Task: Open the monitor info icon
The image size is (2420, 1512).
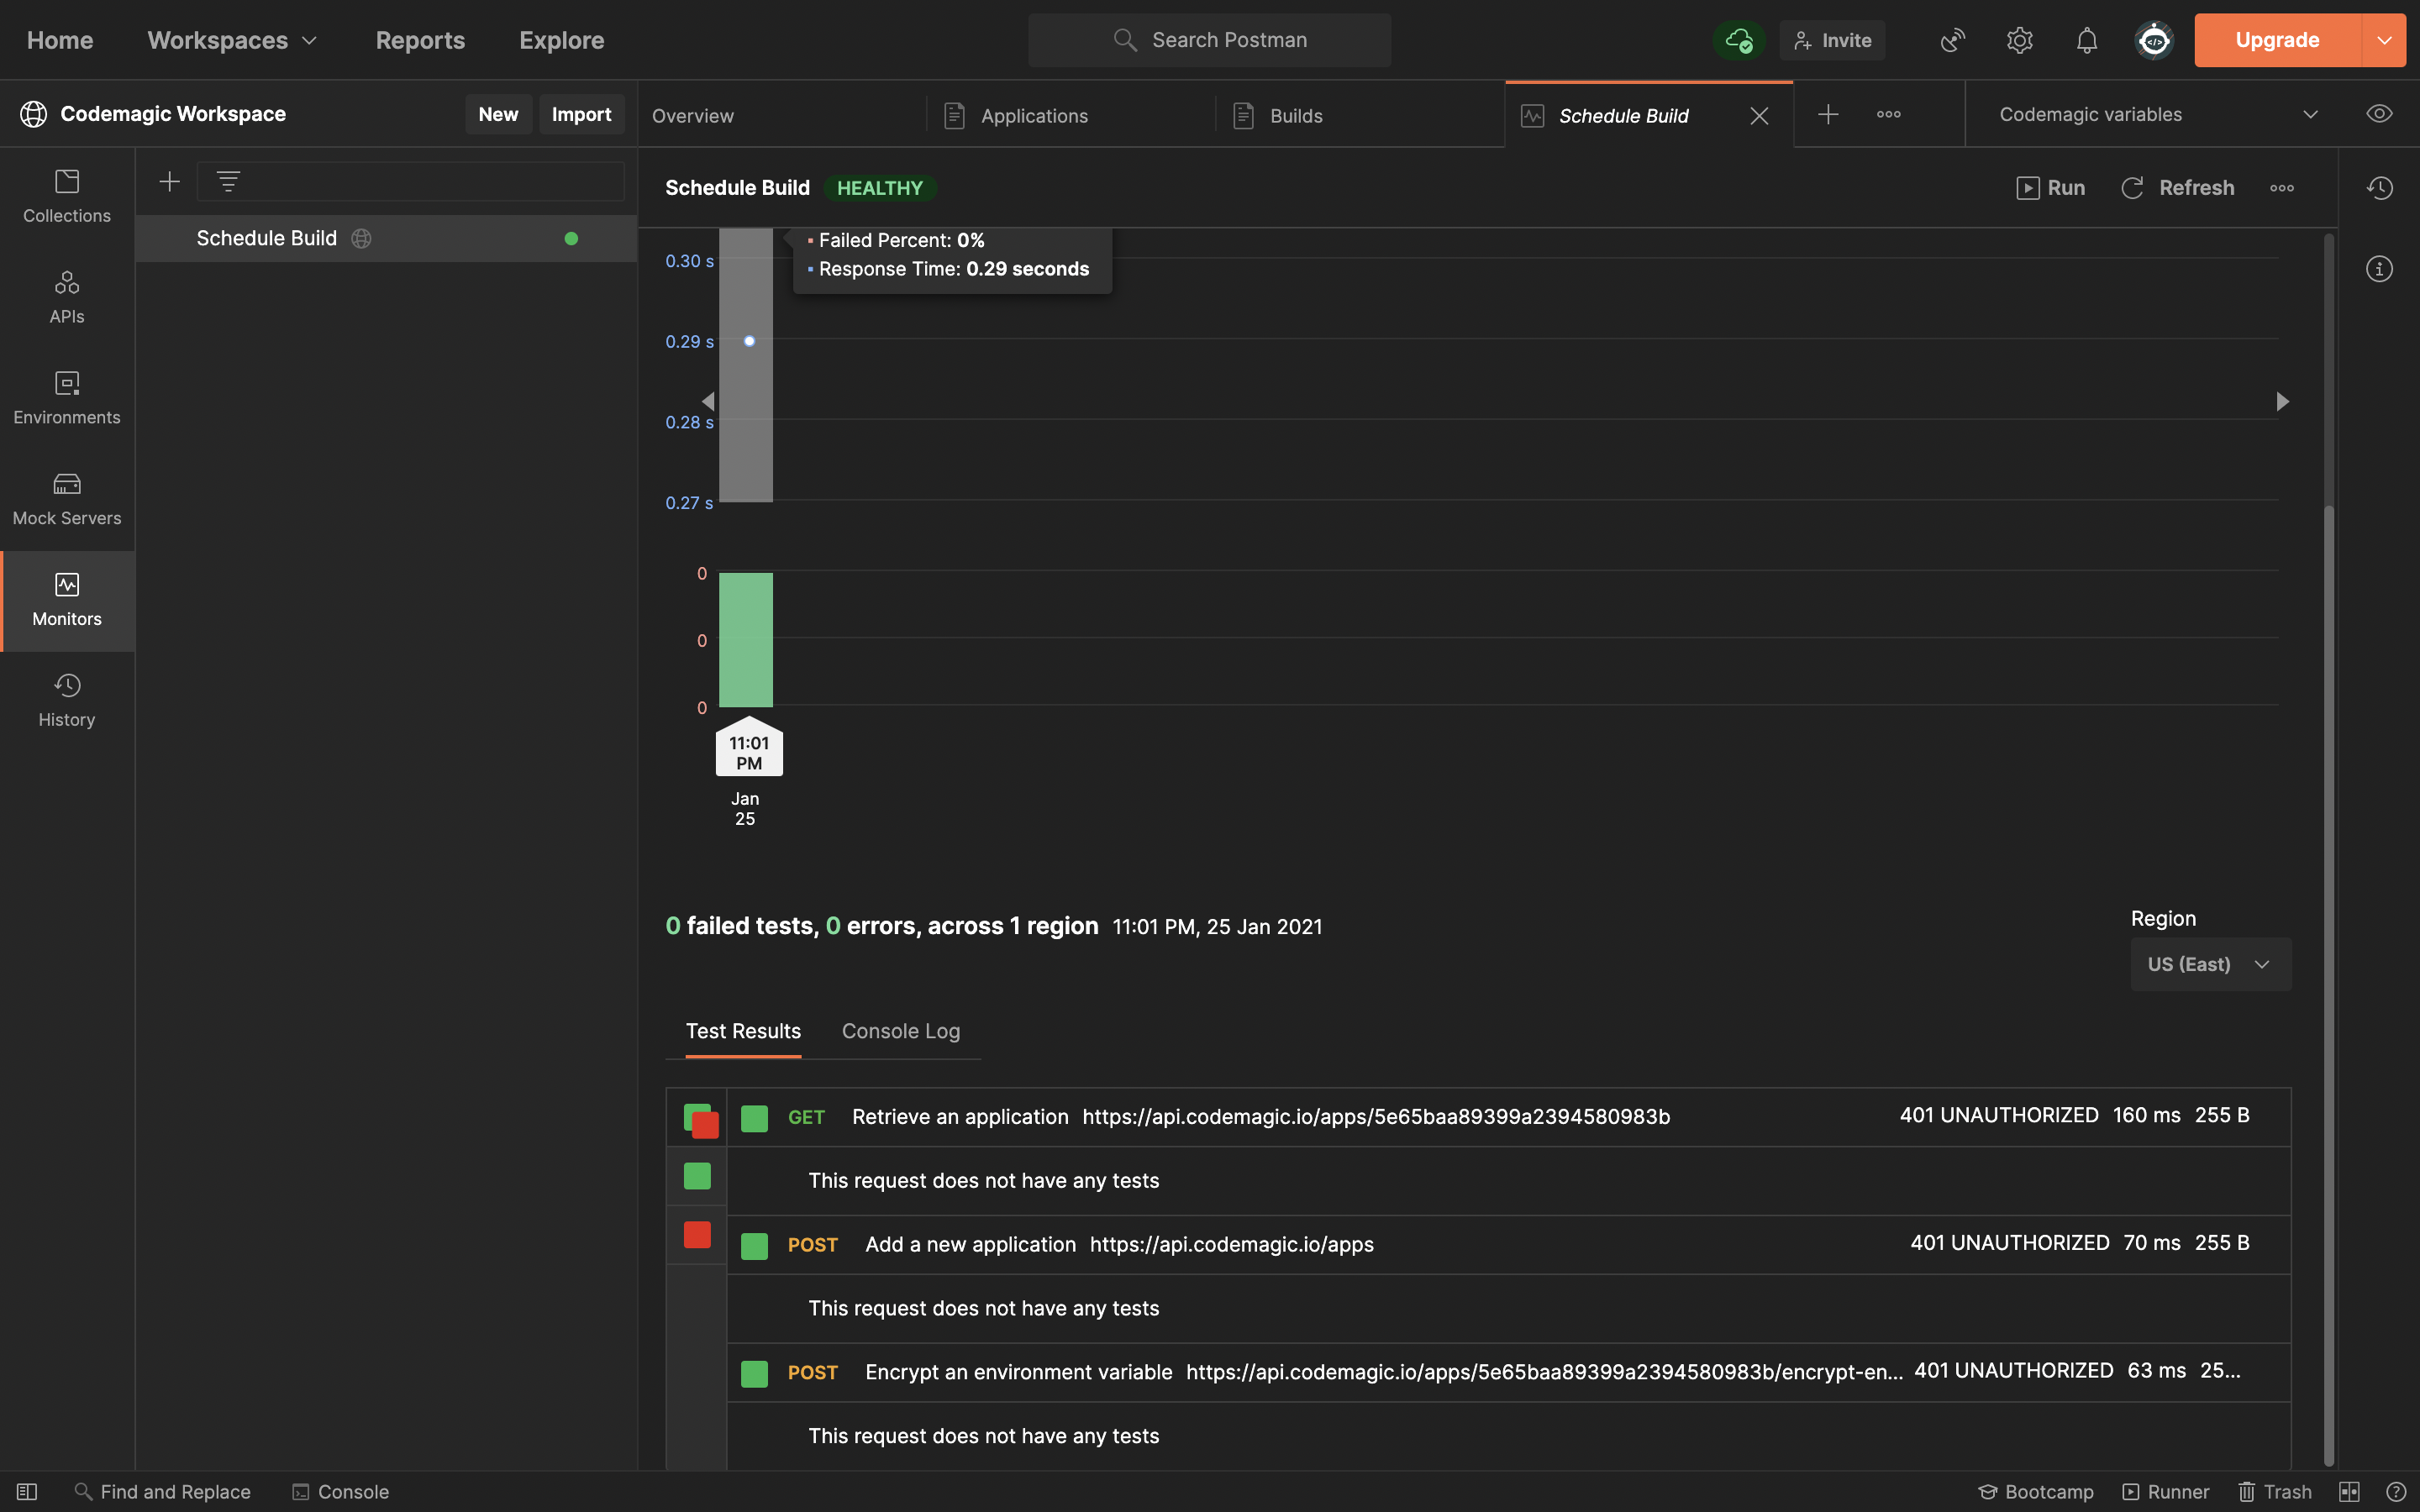Action: [2379, 269]
